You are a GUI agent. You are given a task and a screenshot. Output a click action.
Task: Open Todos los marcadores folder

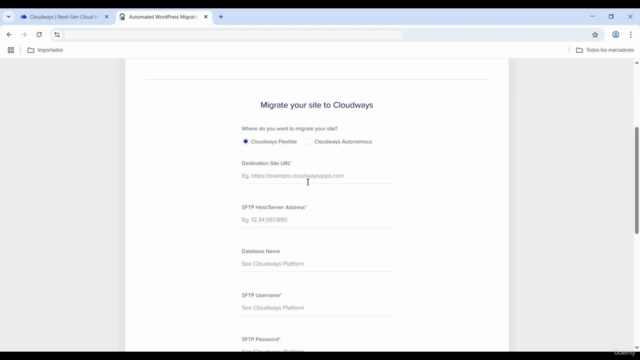pos(605,50)
